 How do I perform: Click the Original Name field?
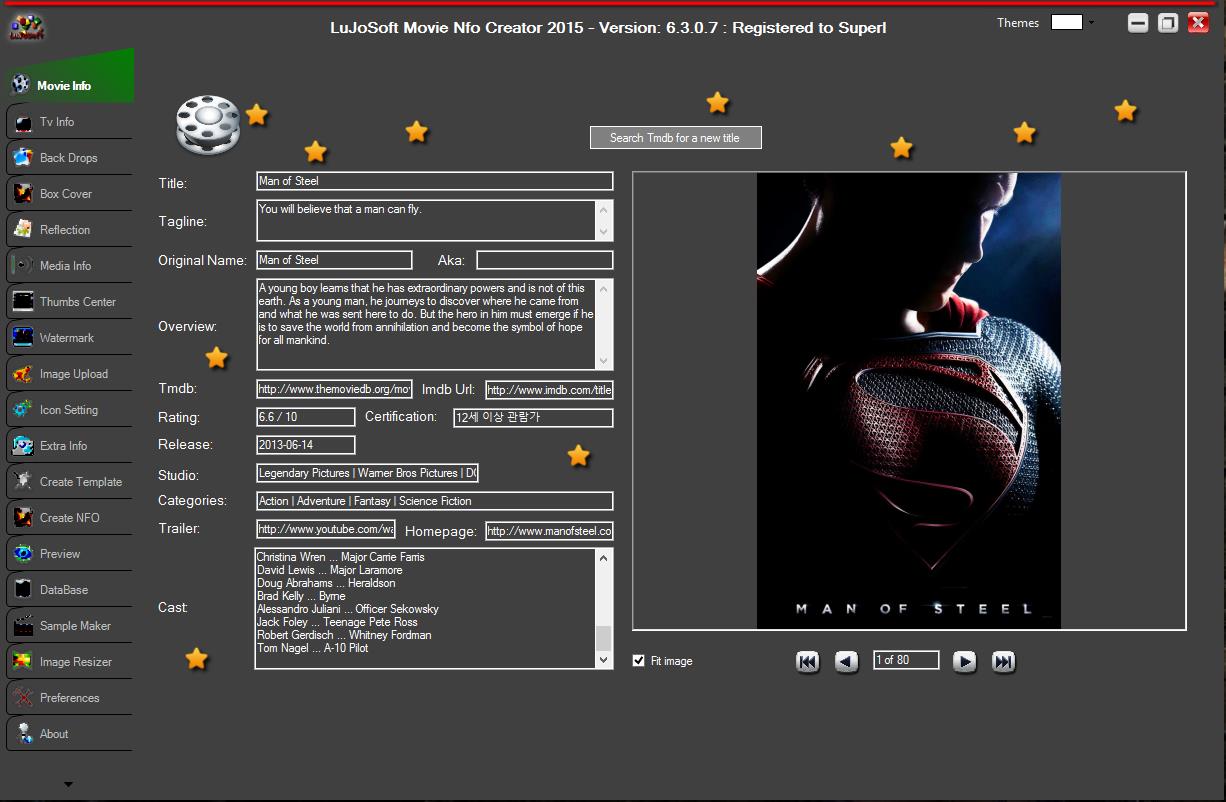(334, 260)
